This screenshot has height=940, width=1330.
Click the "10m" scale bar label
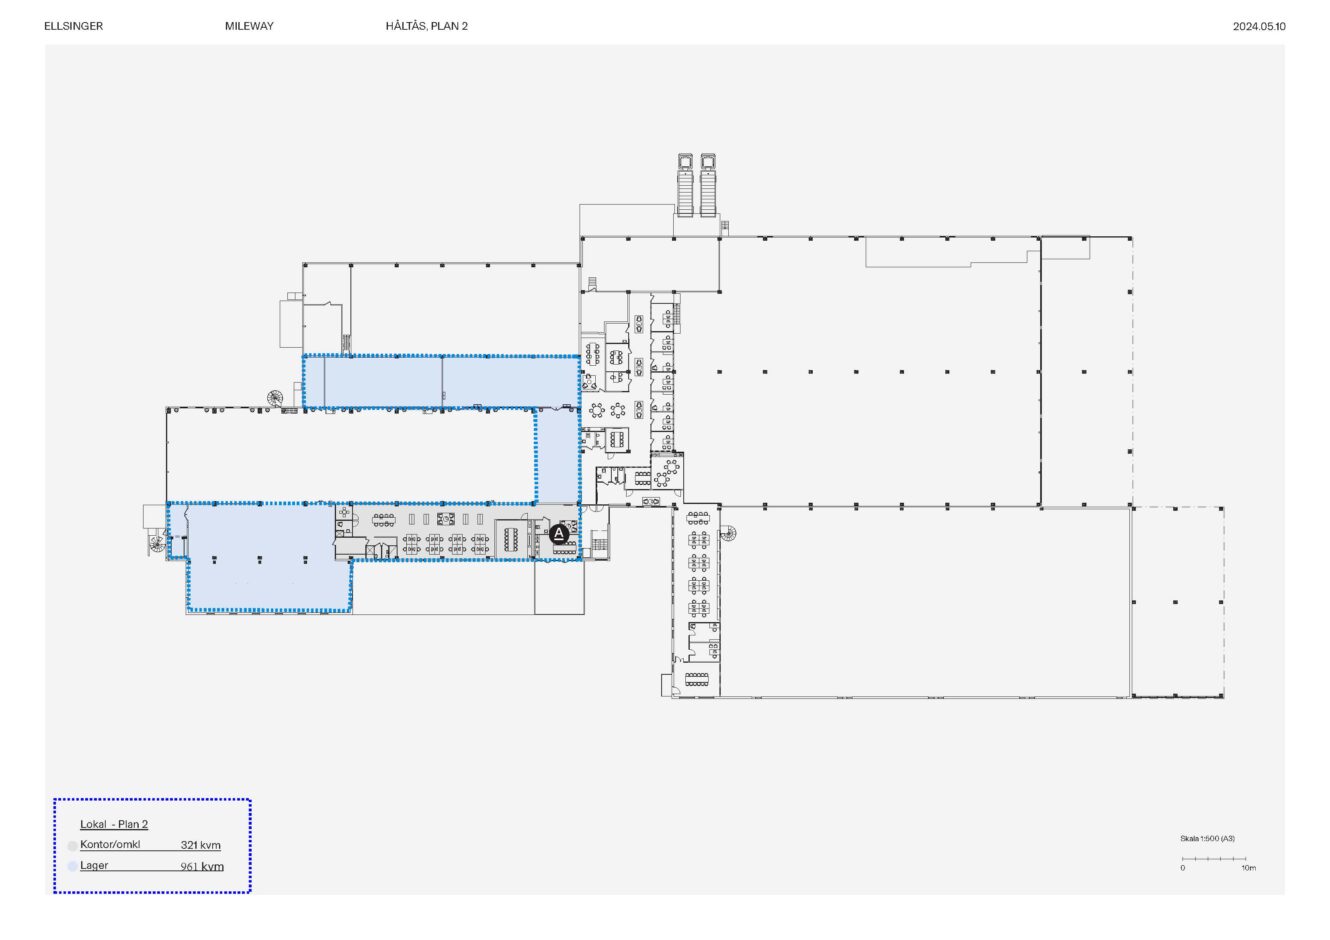[1249, 868]
